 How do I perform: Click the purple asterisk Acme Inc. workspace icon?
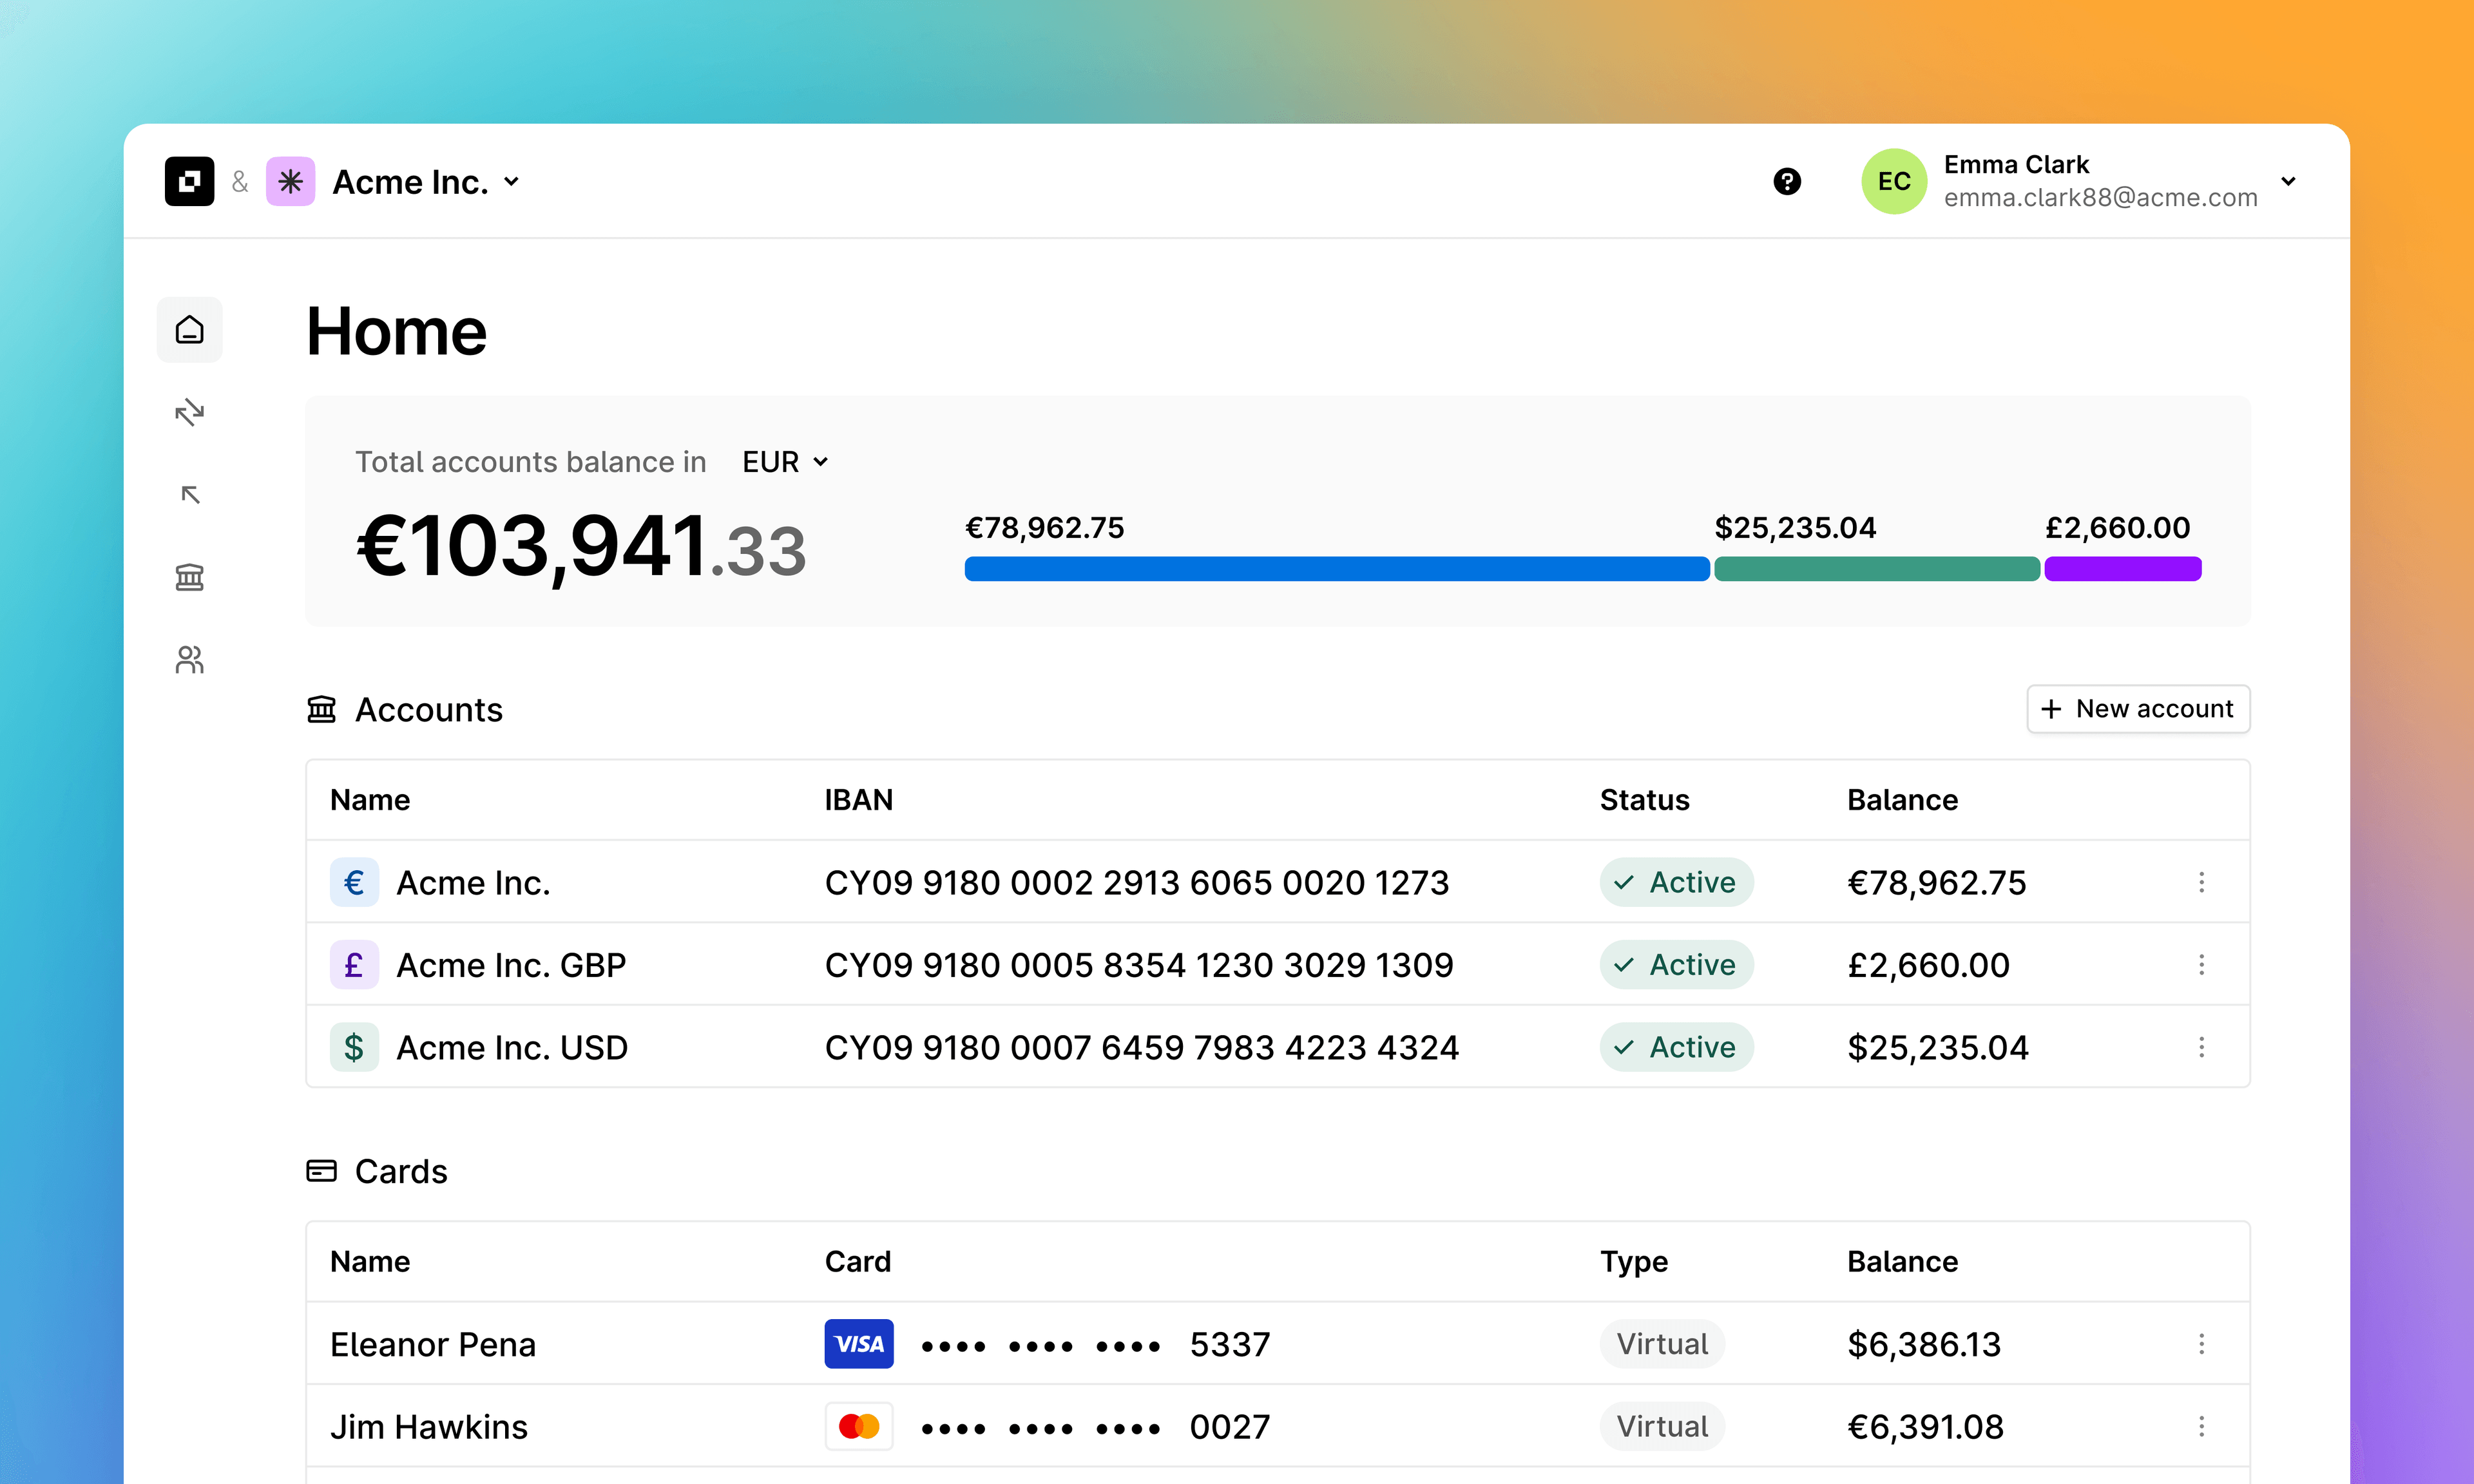pos(290,181)
